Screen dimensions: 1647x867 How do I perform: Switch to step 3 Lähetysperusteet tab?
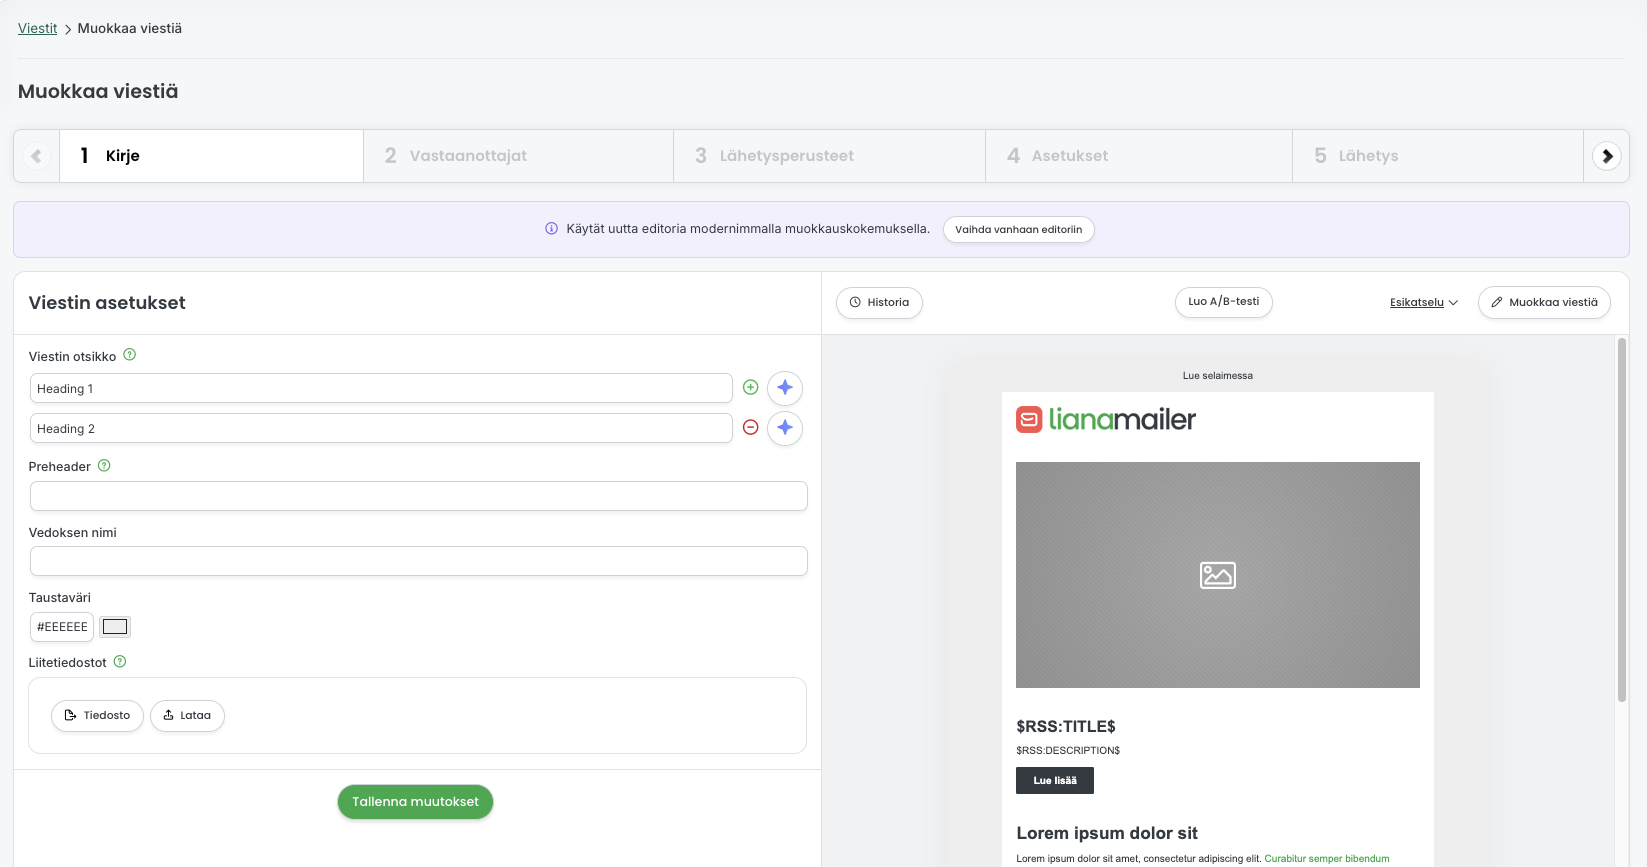(829, 156)
